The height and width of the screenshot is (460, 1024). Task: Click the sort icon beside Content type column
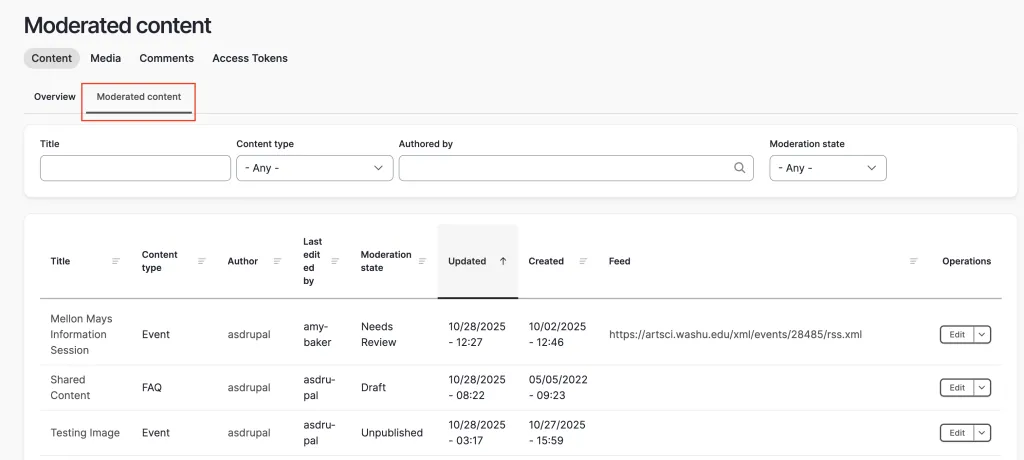[202, 261]
